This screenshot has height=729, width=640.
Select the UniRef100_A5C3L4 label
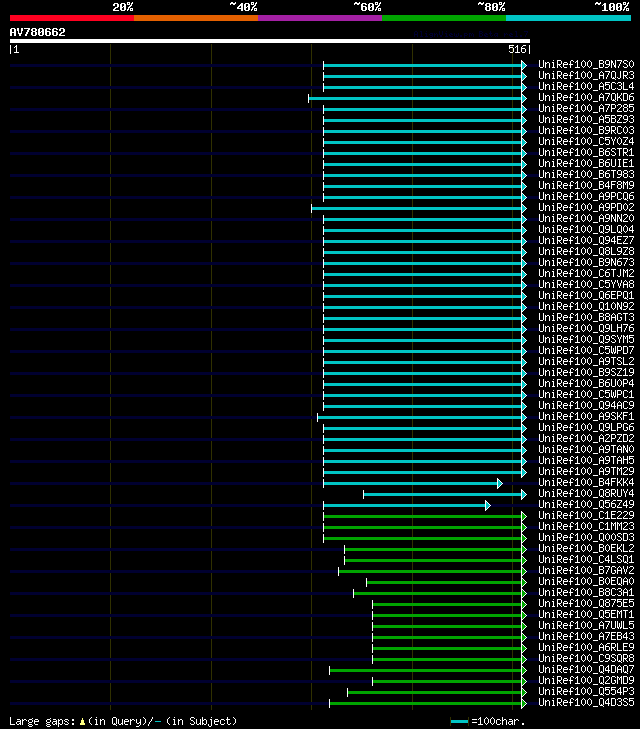point(586,86)
